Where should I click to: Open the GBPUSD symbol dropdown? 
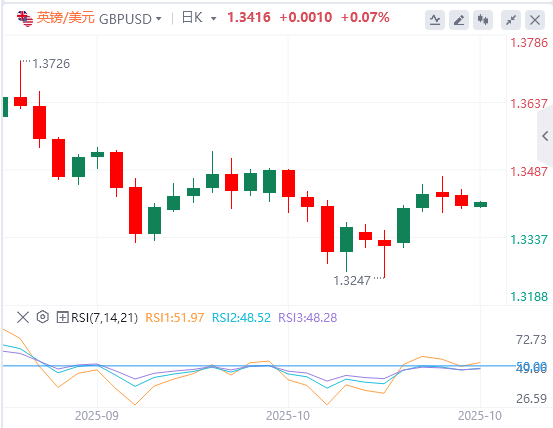coord(130,19)
